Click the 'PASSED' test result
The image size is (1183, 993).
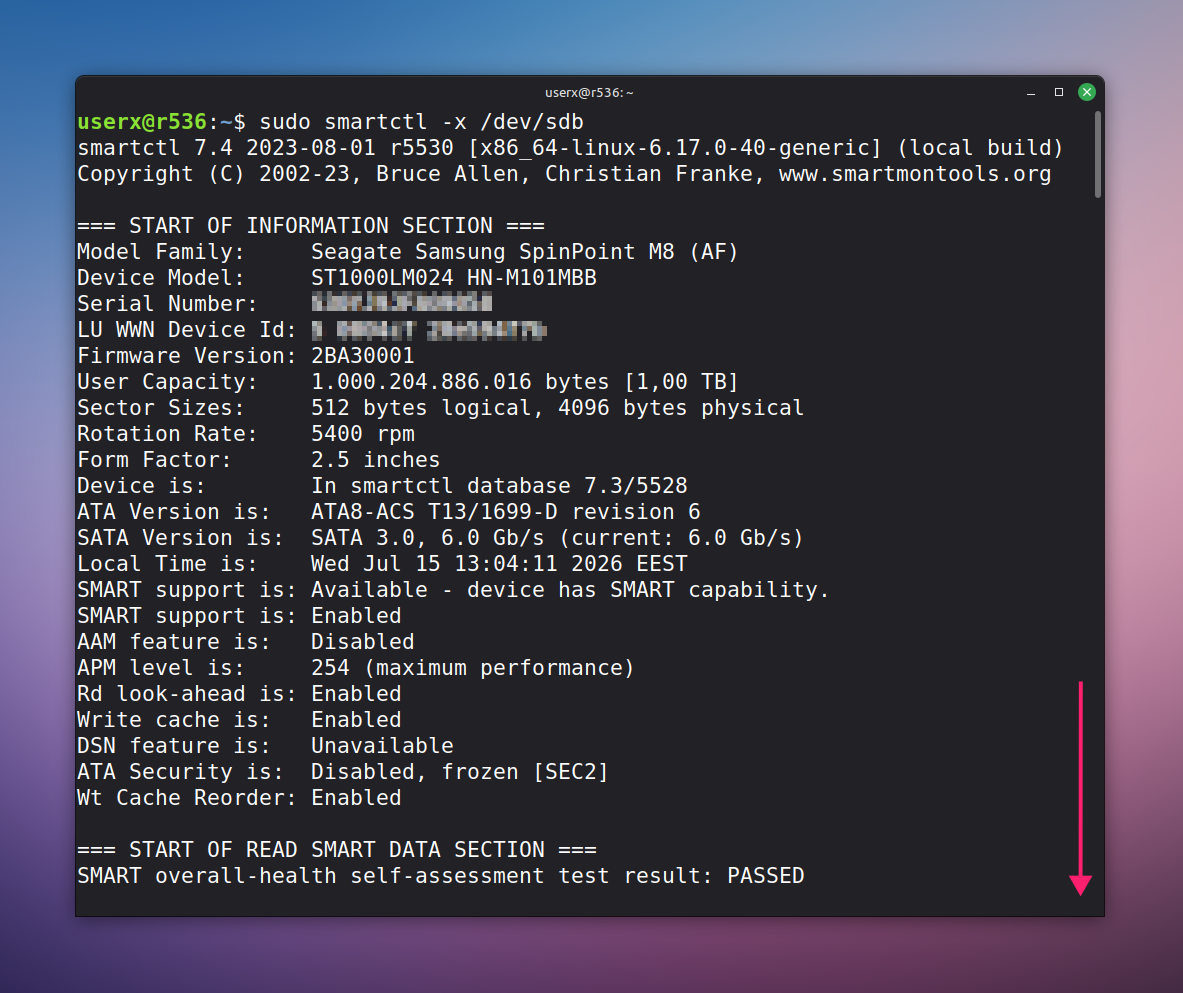tap(765, 876)
